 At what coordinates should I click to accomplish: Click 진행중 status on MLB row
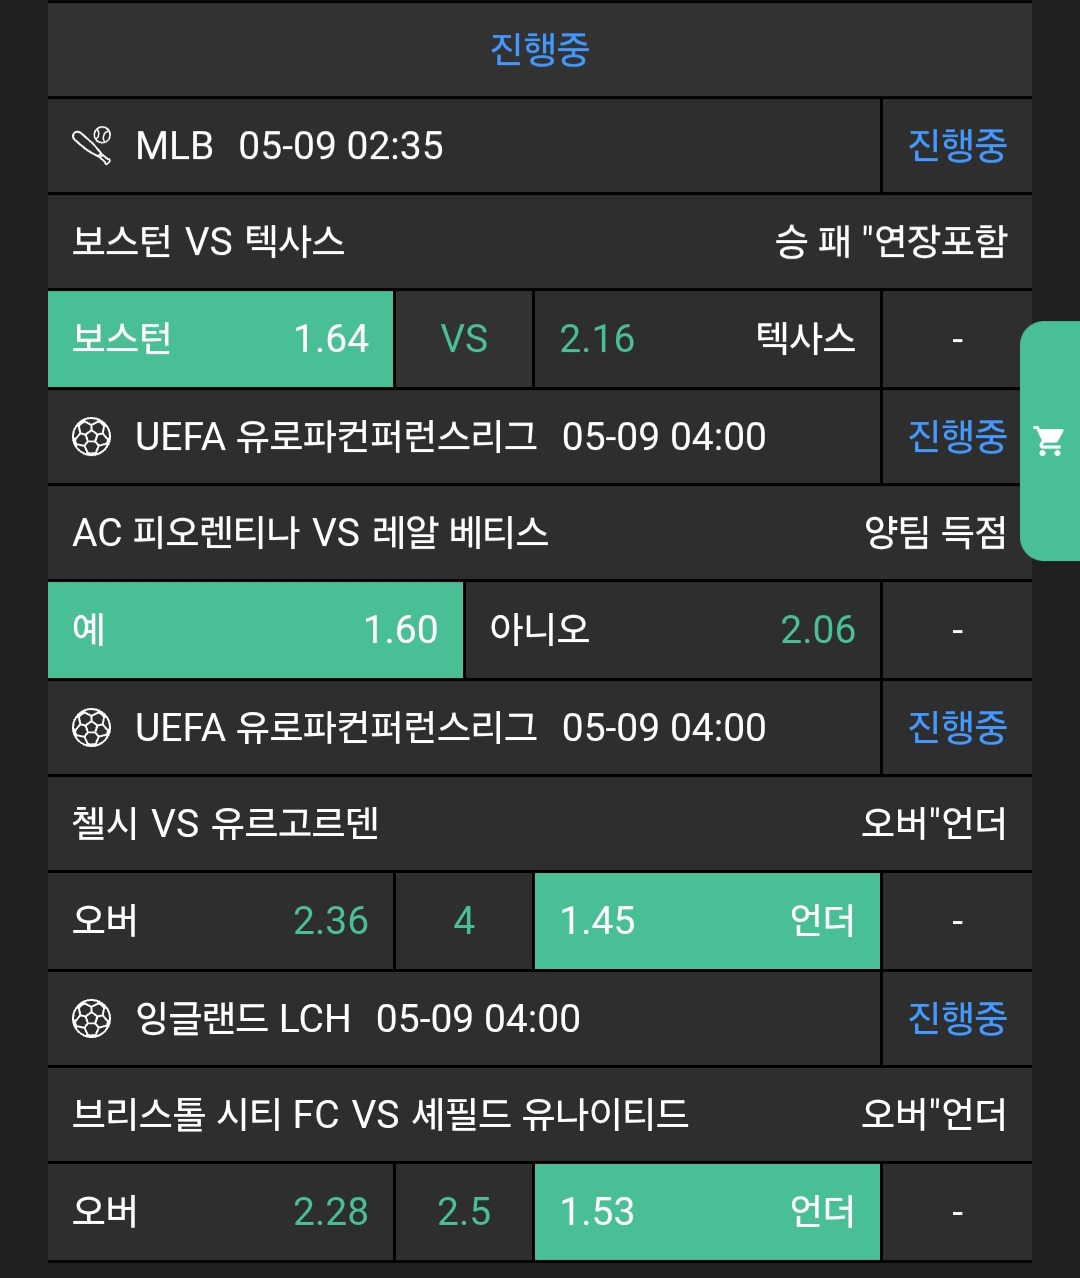click(957, 146)
